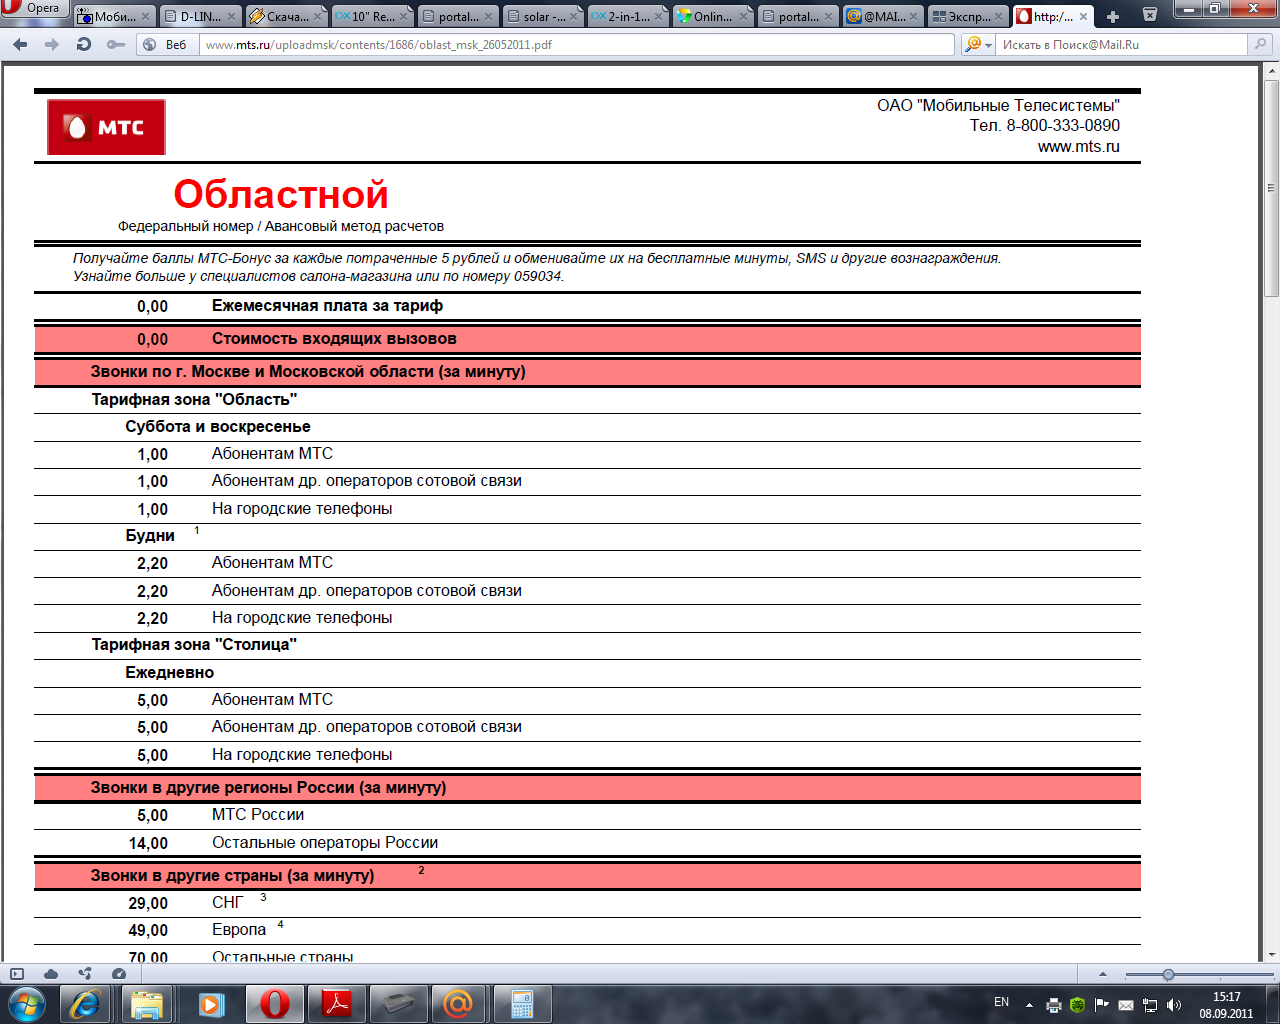The height and width of the screenshot is (1024, 1280).
Task: Open the search engine selector dropdown
Action: (x=978, y=45)
